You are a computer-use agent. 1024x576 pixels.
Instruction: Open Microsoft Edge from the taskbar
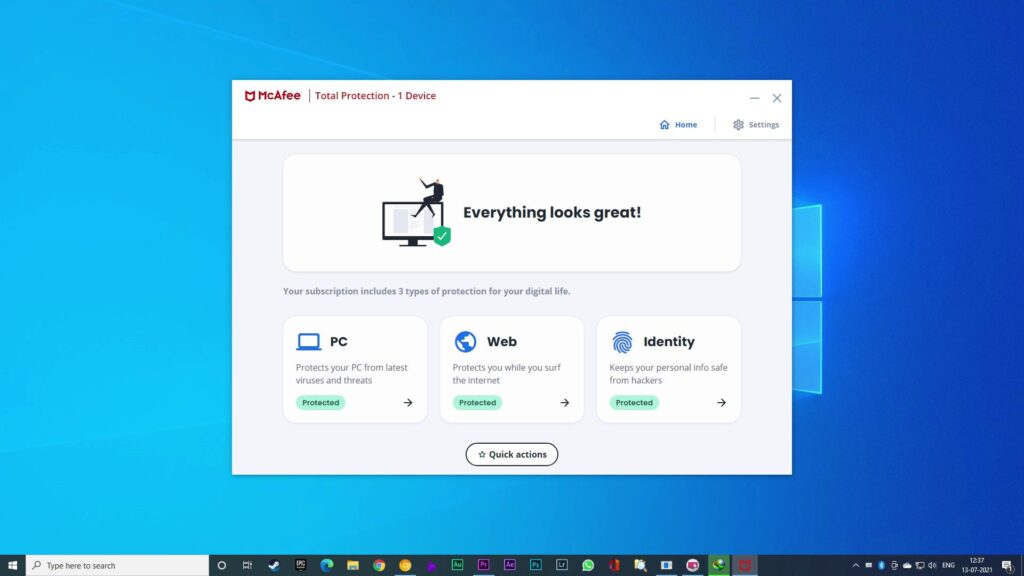pyautogui.click(x=327, y=566)
